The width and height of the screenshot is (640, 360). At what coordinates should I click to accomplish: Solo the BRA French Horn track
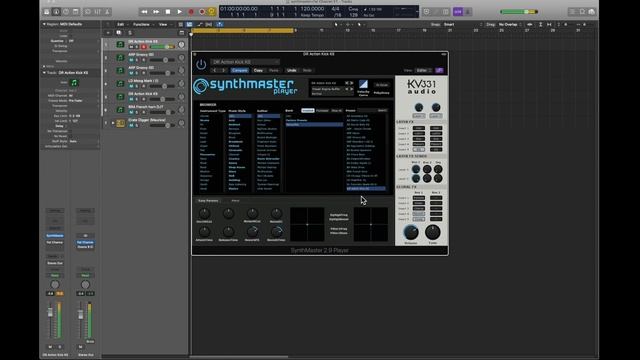pos(137,112)
